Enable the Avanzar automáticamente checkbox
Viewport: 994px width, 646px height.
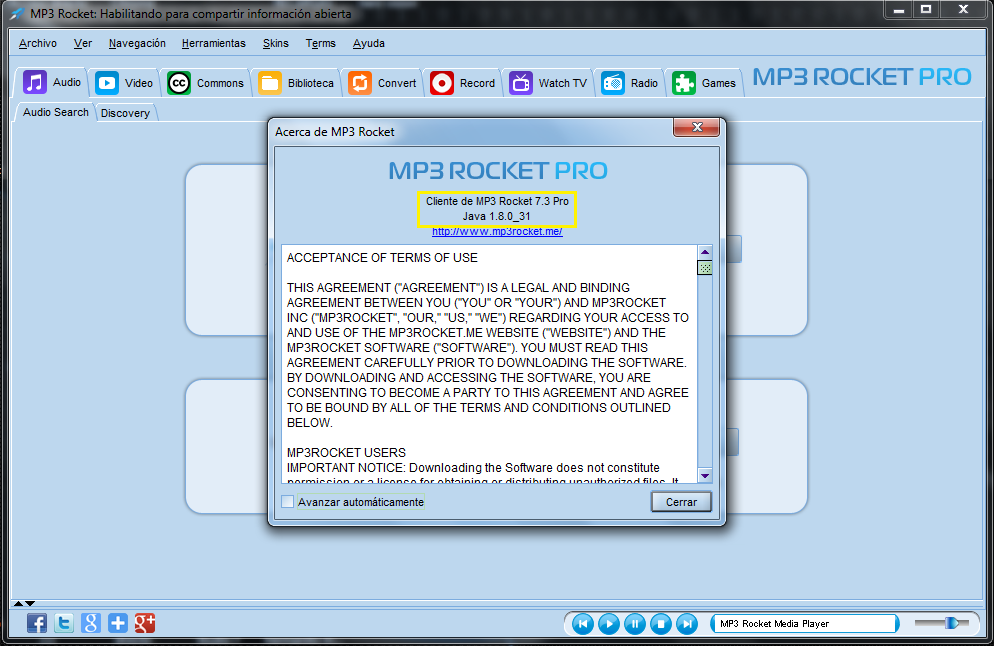(288, 501)
